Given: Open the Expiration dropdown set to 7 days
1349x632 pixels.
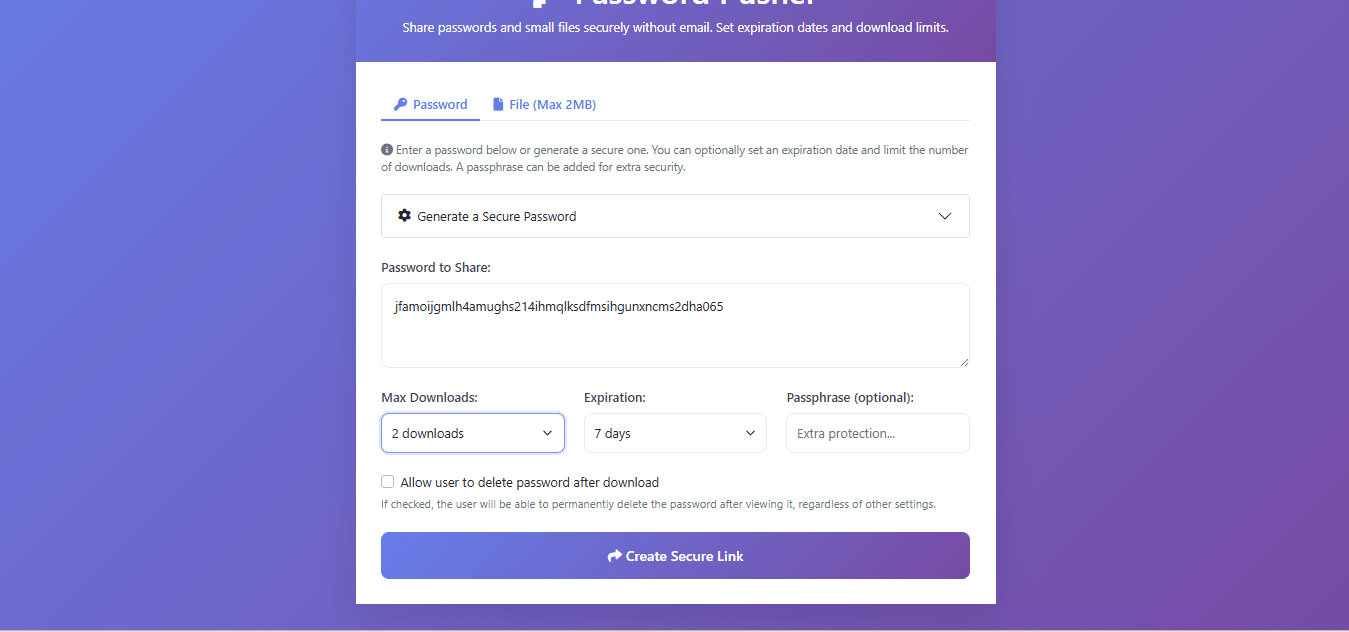Looking at the screenshot, I should pyautogui.click(x=675, y=433).
